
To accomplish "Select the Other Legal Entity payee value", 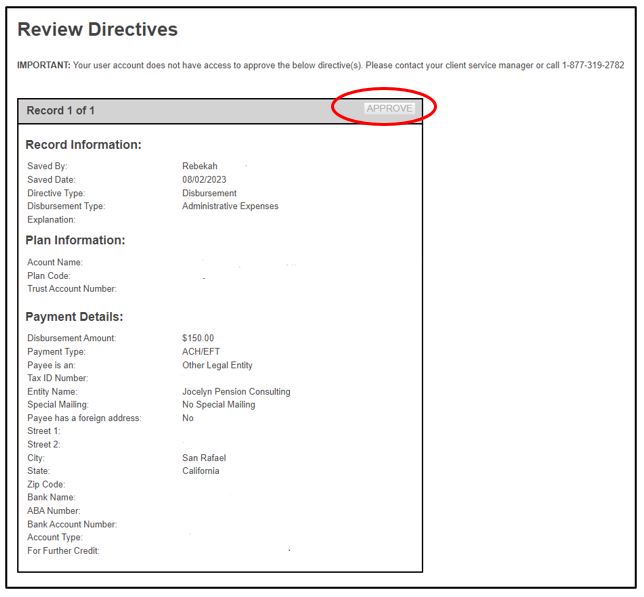I will click(217, 365).
